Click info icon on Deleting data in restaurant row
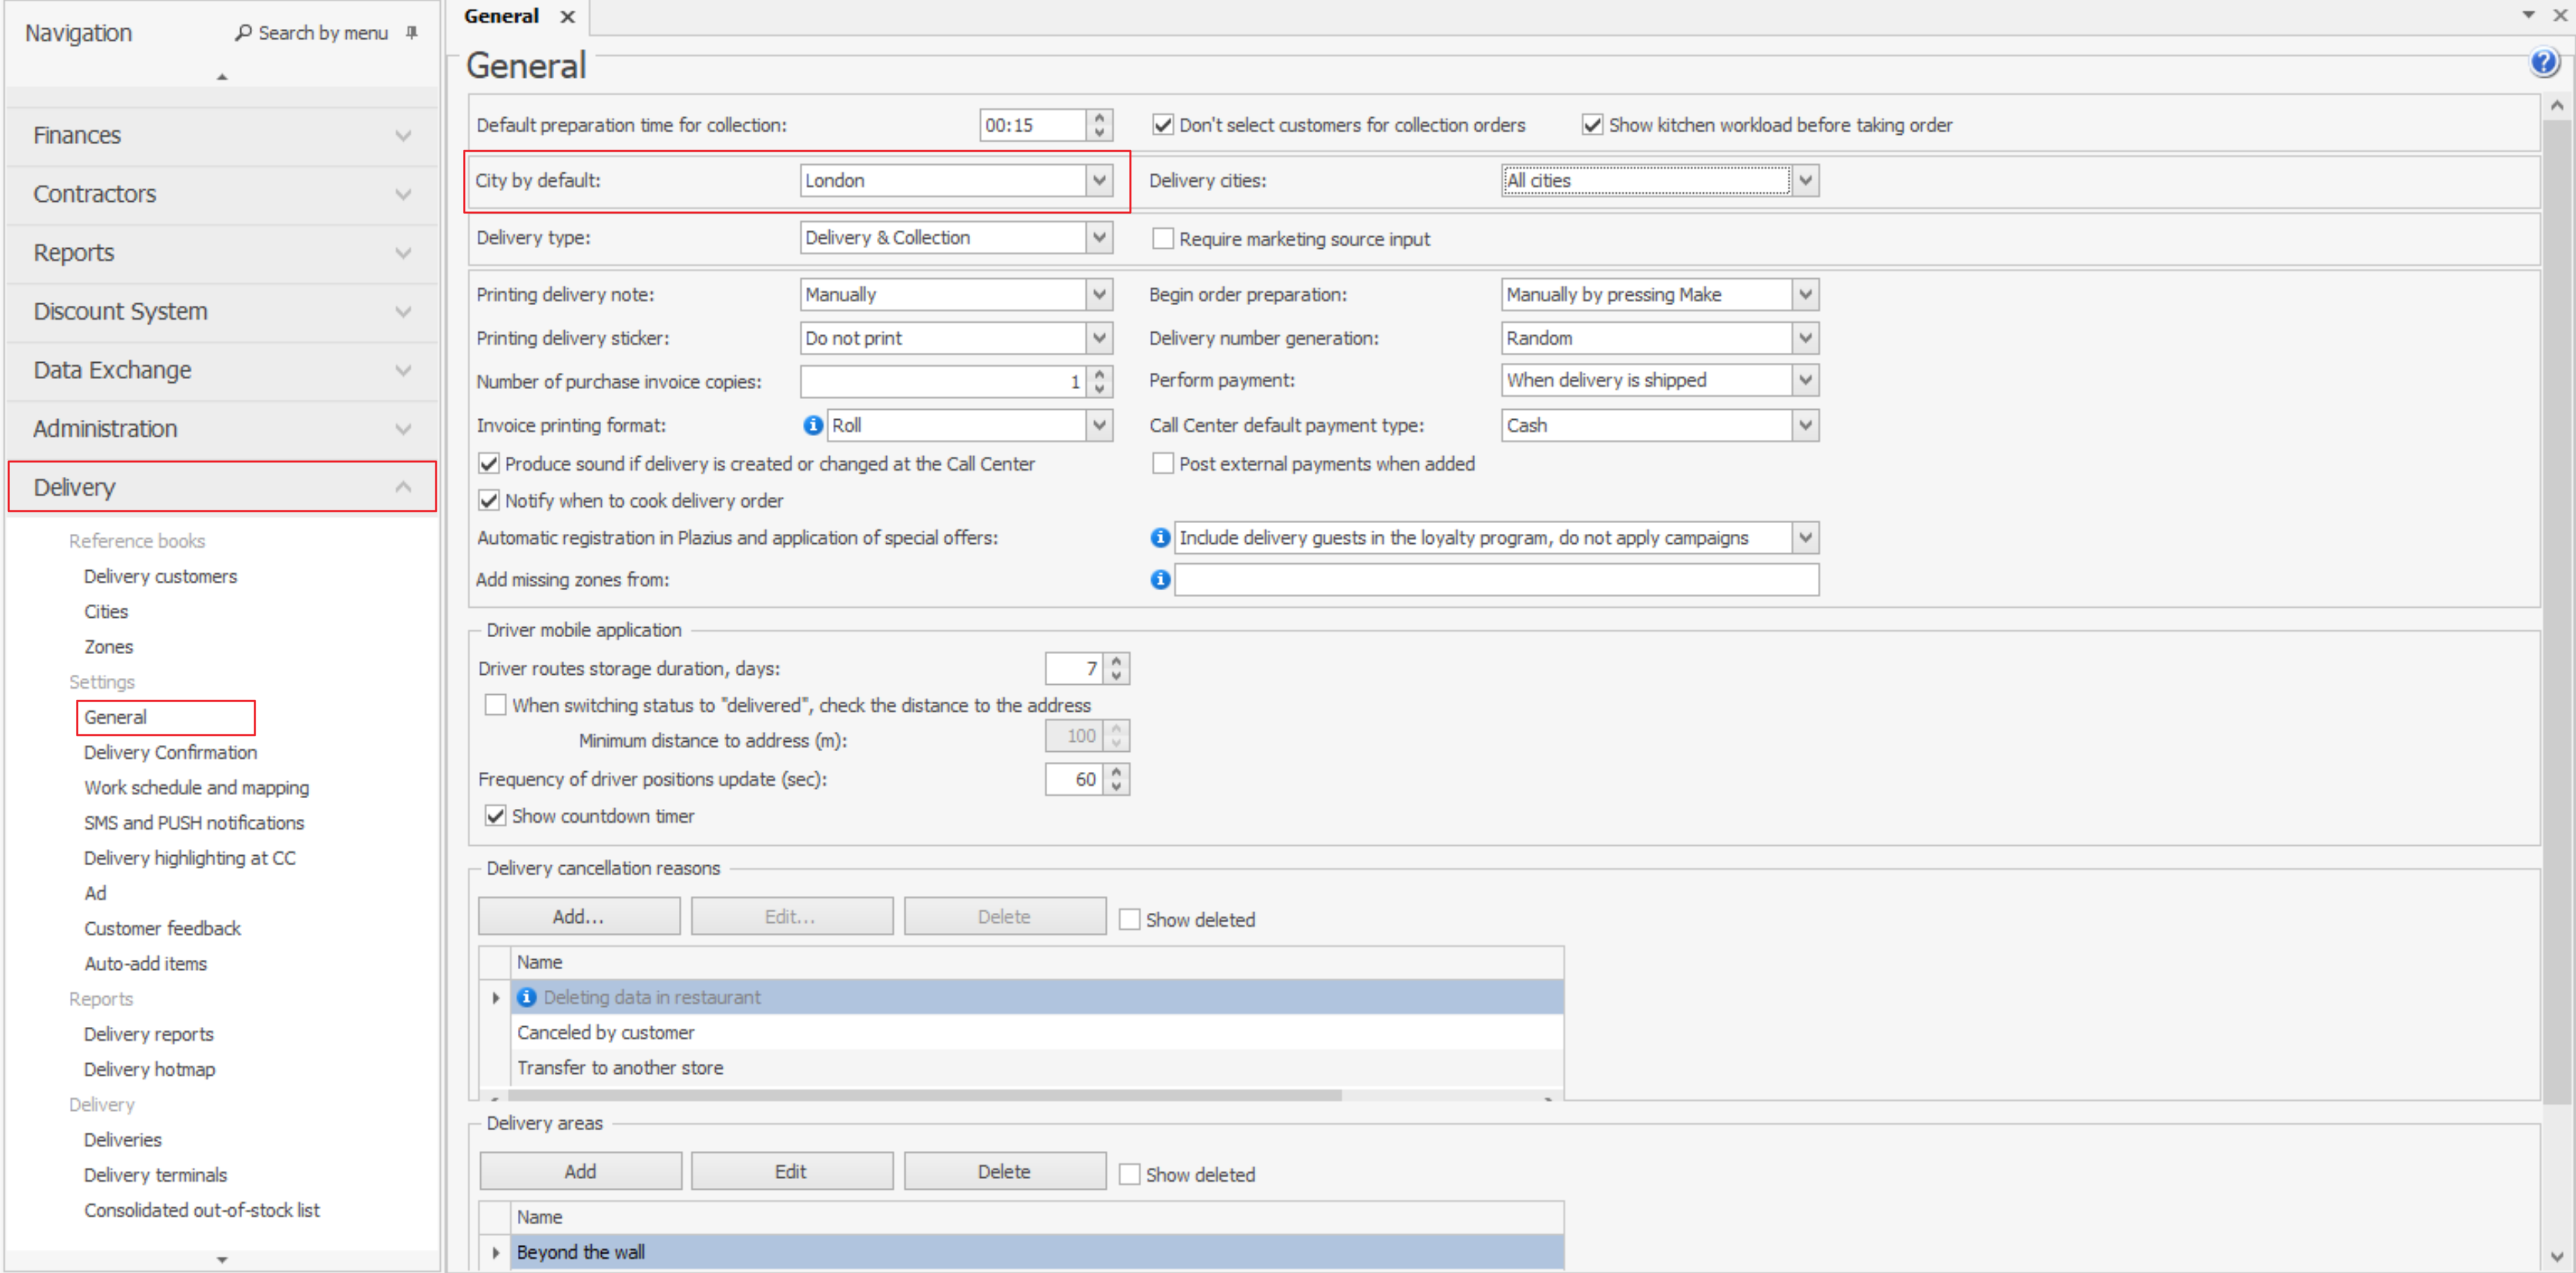Image resolution: width=2576 pixels, height=1273 pixels. tap(527, 997)
